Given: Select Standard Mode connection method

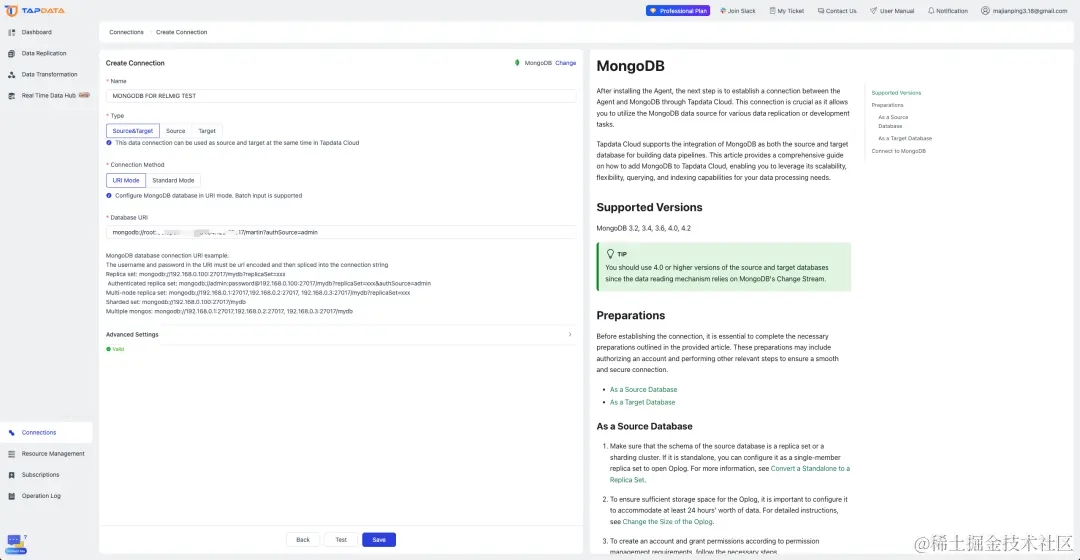Looking at the screenshot, I should pos(173,180).
